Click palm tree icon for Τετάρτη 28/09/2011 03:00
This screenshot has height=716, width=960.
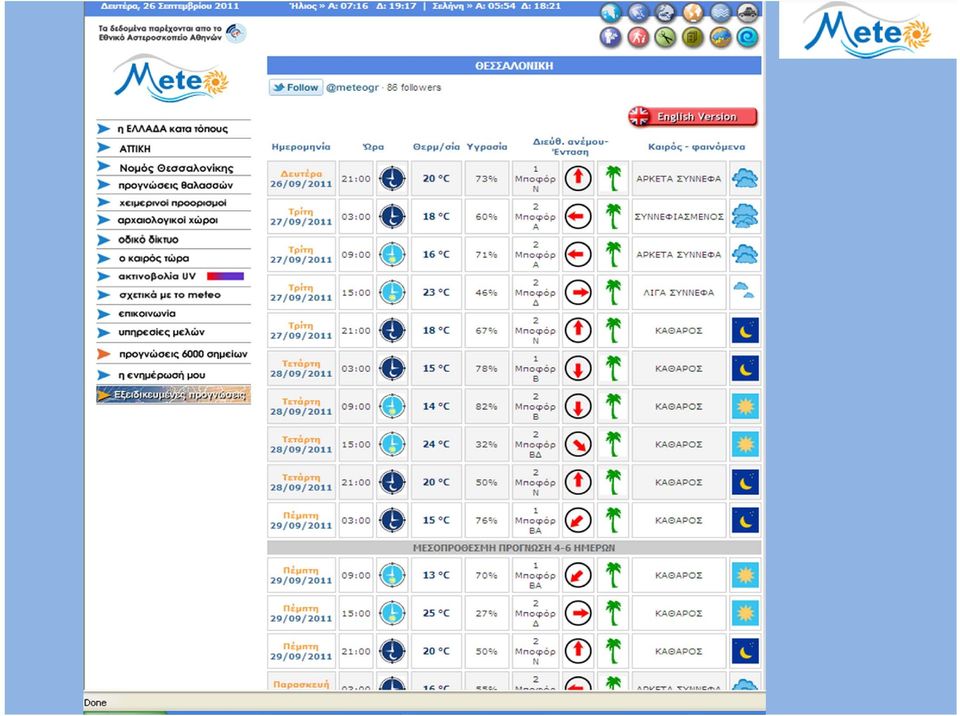click(x=613, y=368)
